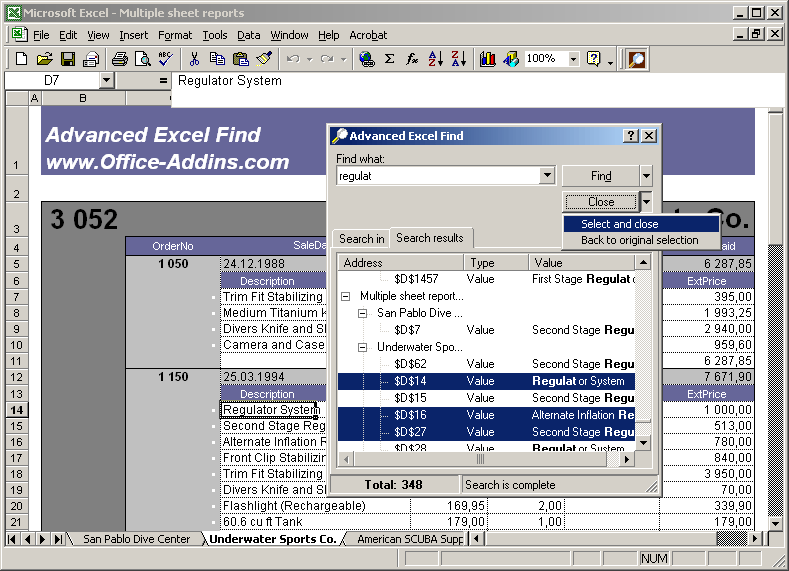Open the Undo history dropdown arrow
Screen dimensions: 789x571
(309, 59)
